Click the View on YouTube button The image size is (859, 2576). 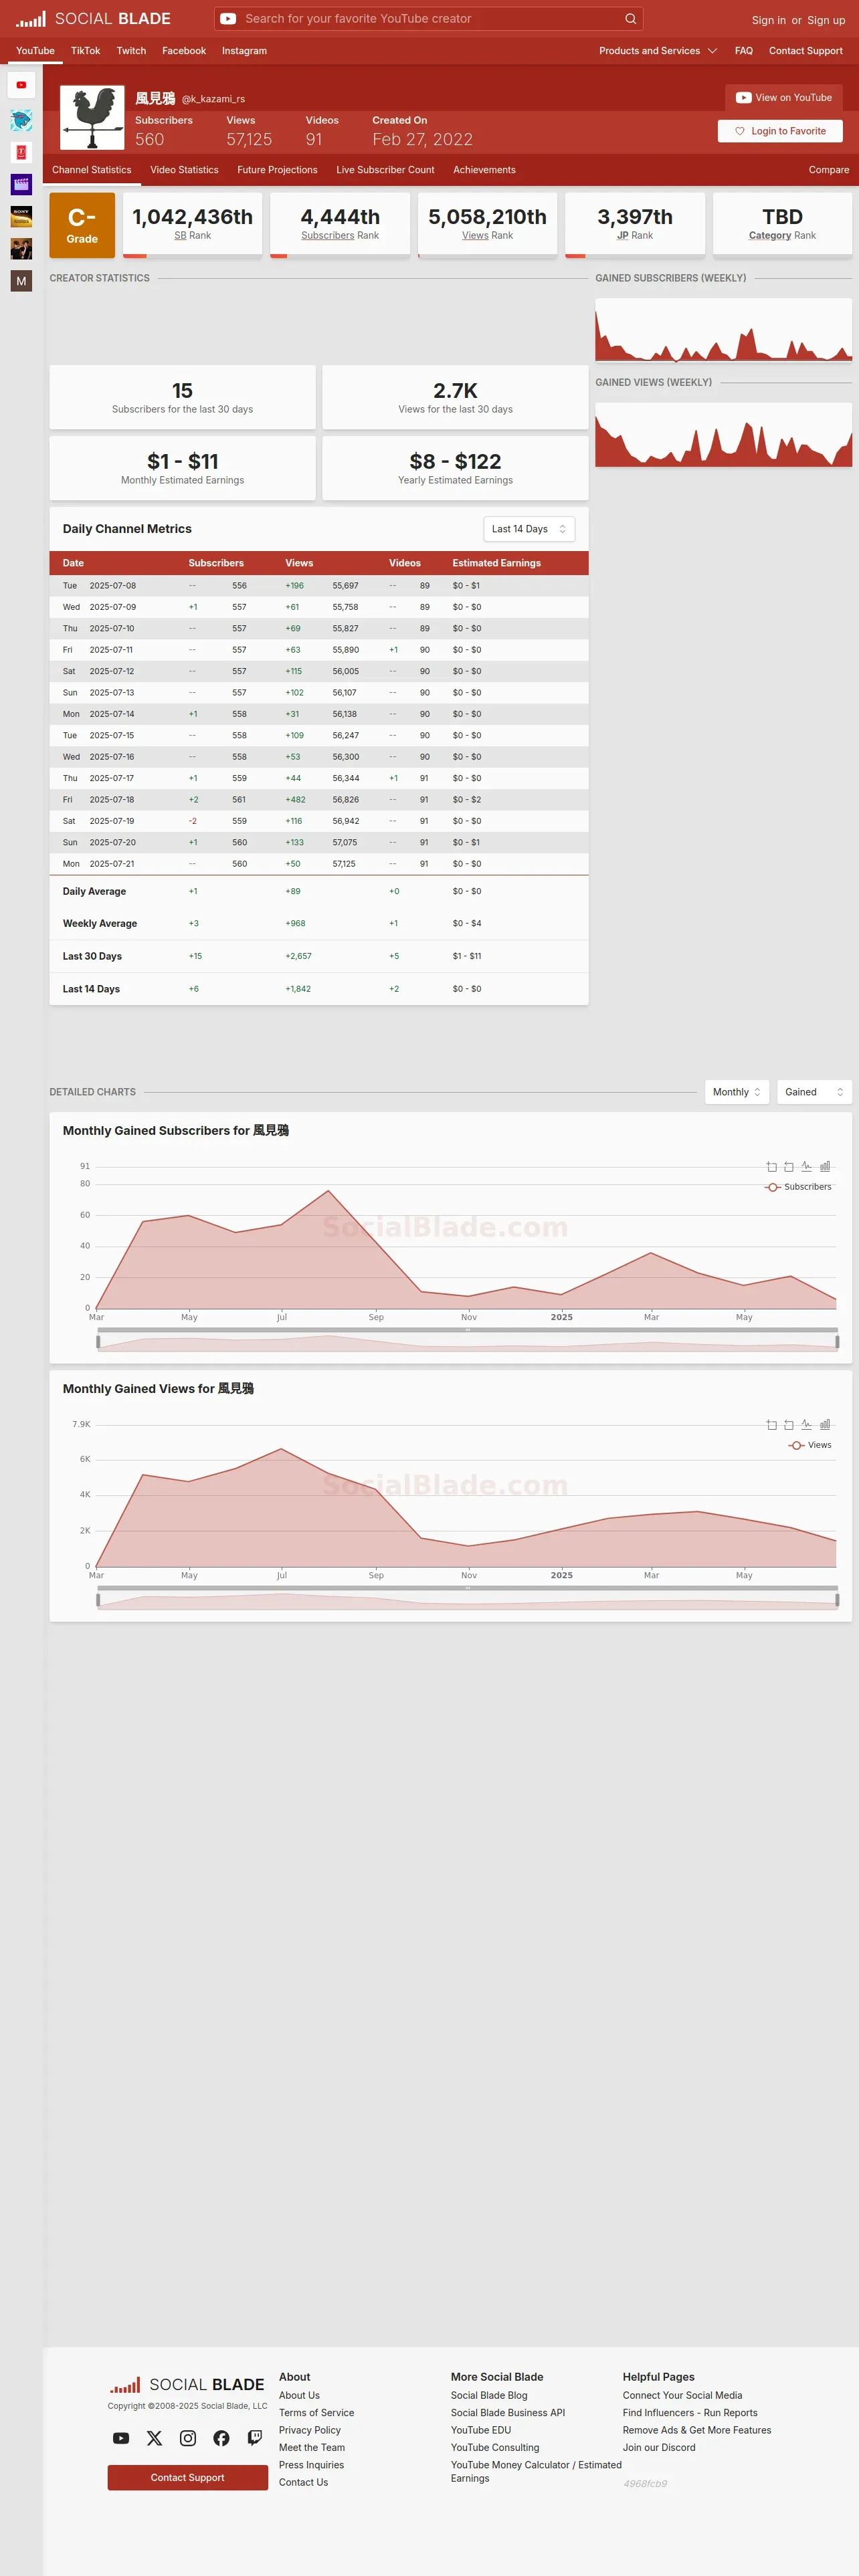[x=784, y=98]
